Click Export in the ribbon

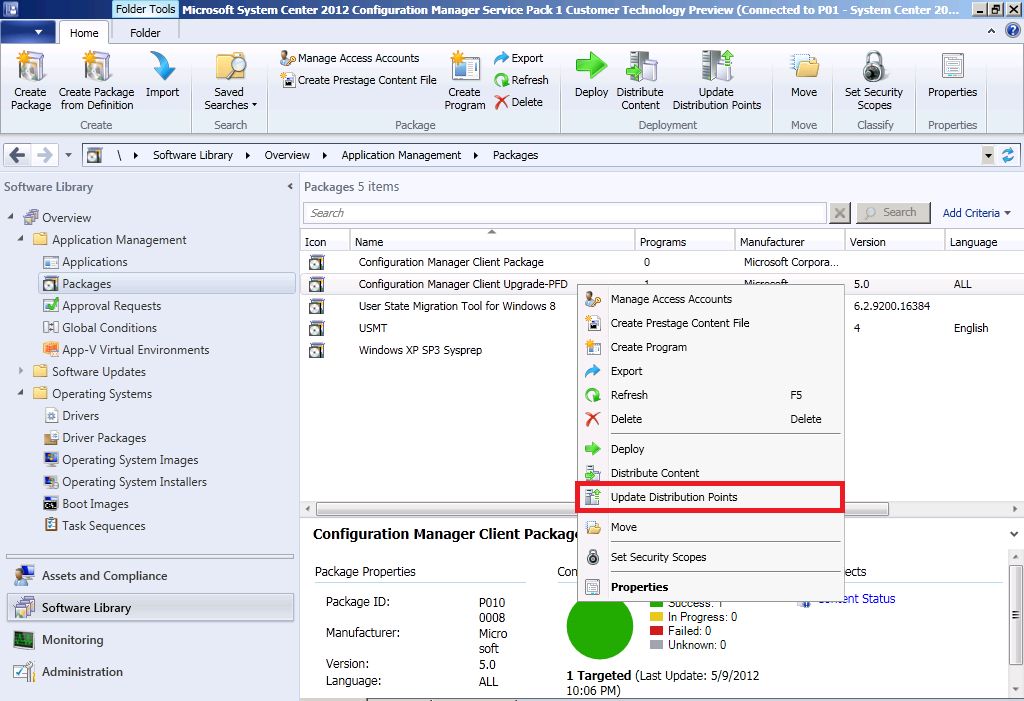point(519,58)
